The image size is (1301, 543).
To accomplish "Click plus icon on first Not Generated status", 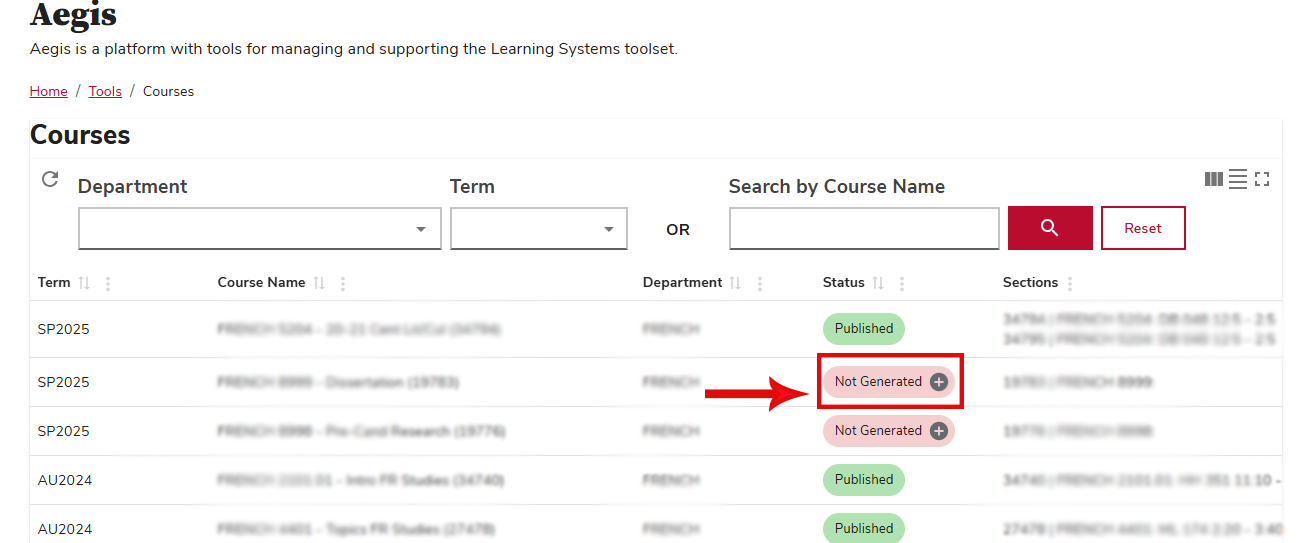I will [938, 382].
